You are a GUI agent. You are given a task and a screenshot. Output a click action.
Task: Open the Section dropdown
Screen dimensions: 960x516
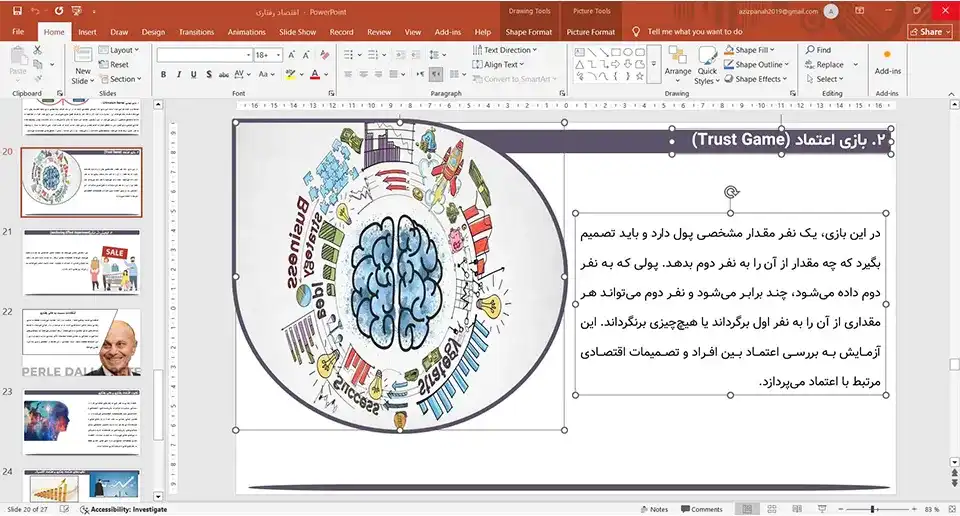pyautogui.click(x=120, y=79)
